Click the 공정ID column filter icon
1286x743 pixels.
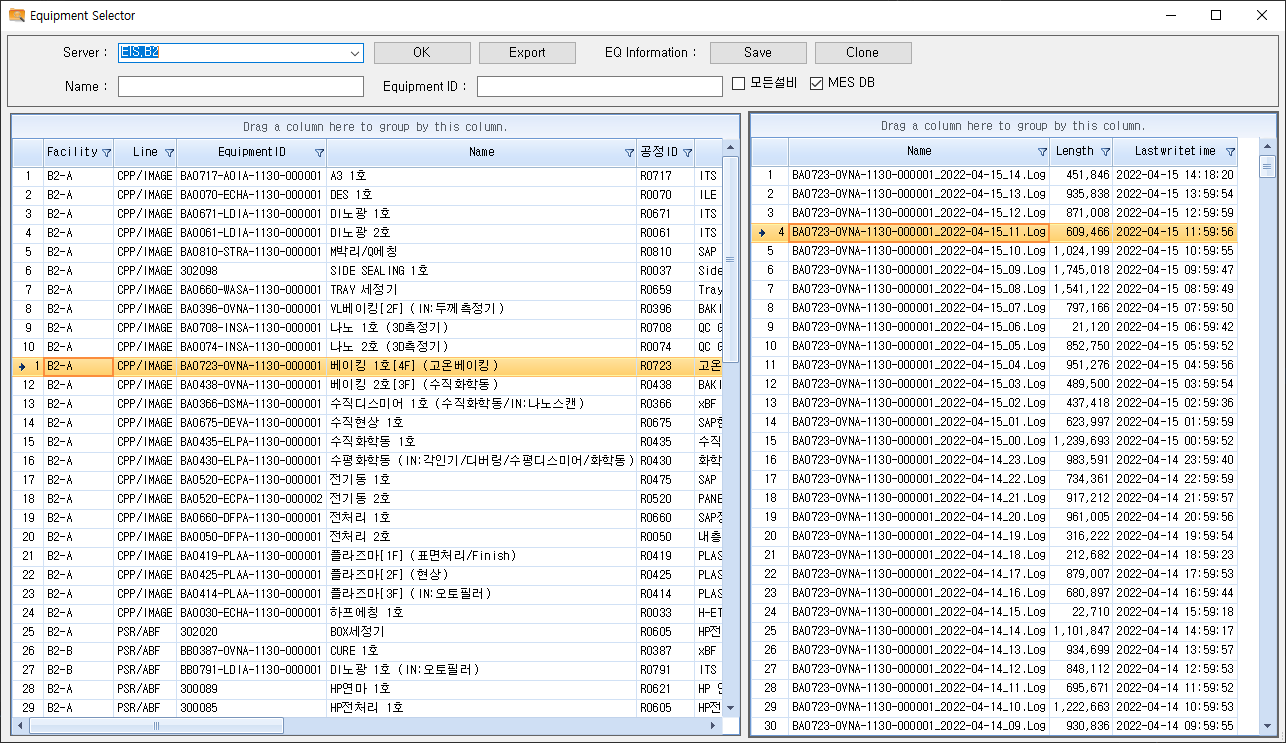[688, 153]
